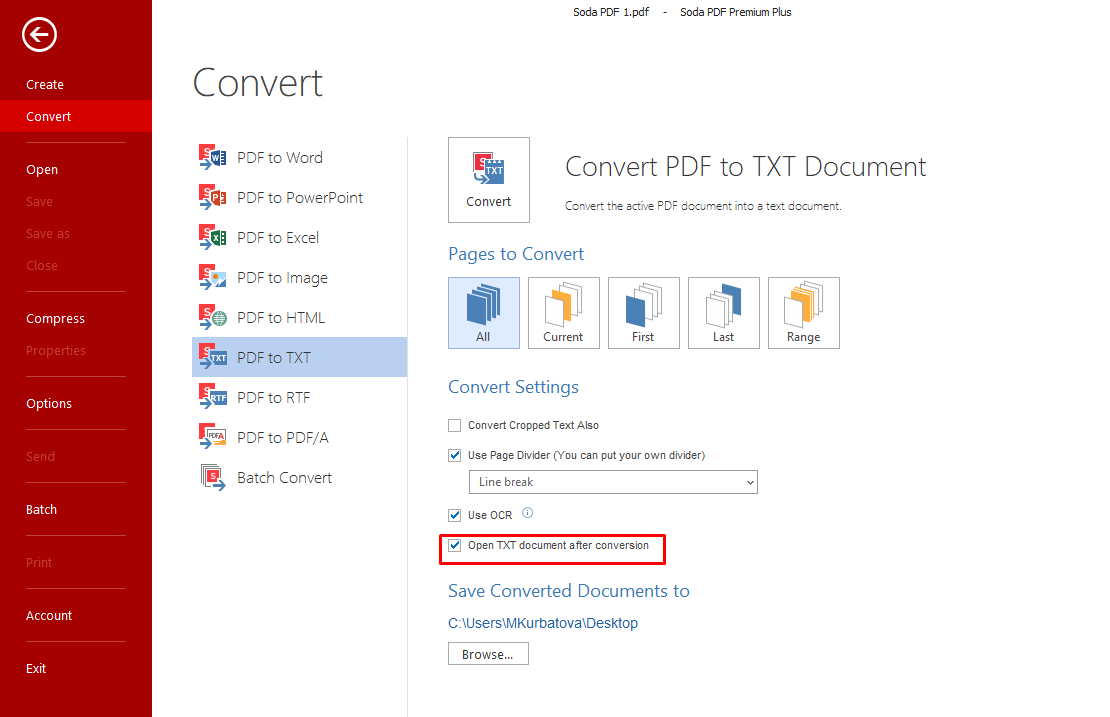
Task: Open the C:\Users\MKurbatova\Desktop path link
Action: (543, 623)
